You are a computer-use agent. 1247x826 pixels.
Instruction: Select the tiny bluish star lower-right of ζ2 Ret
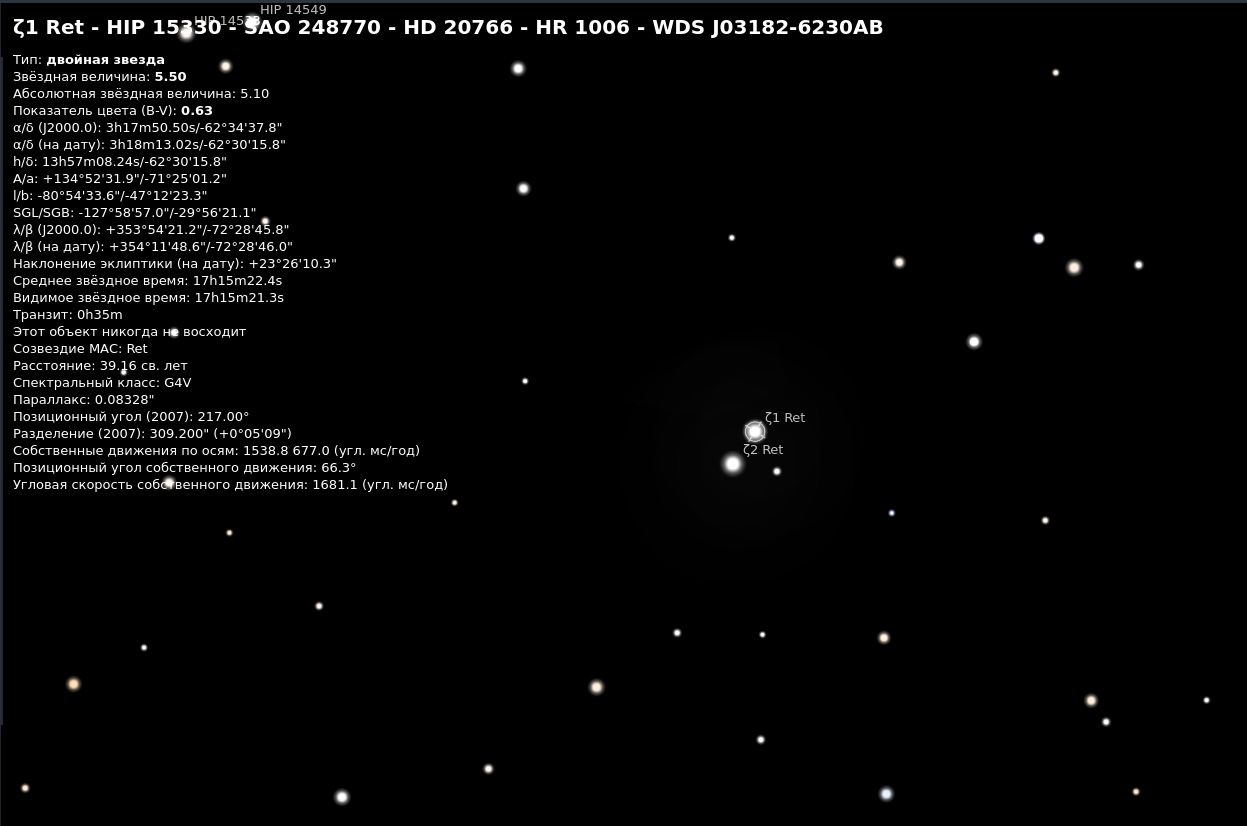892,513
